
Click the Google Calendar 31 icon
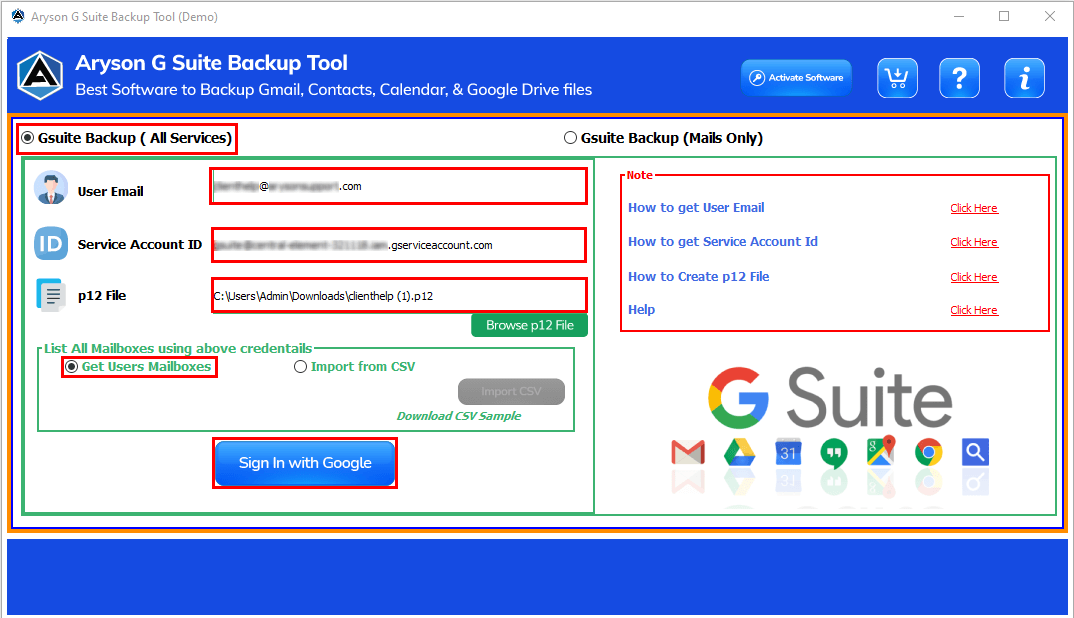(x=788, y=452)
